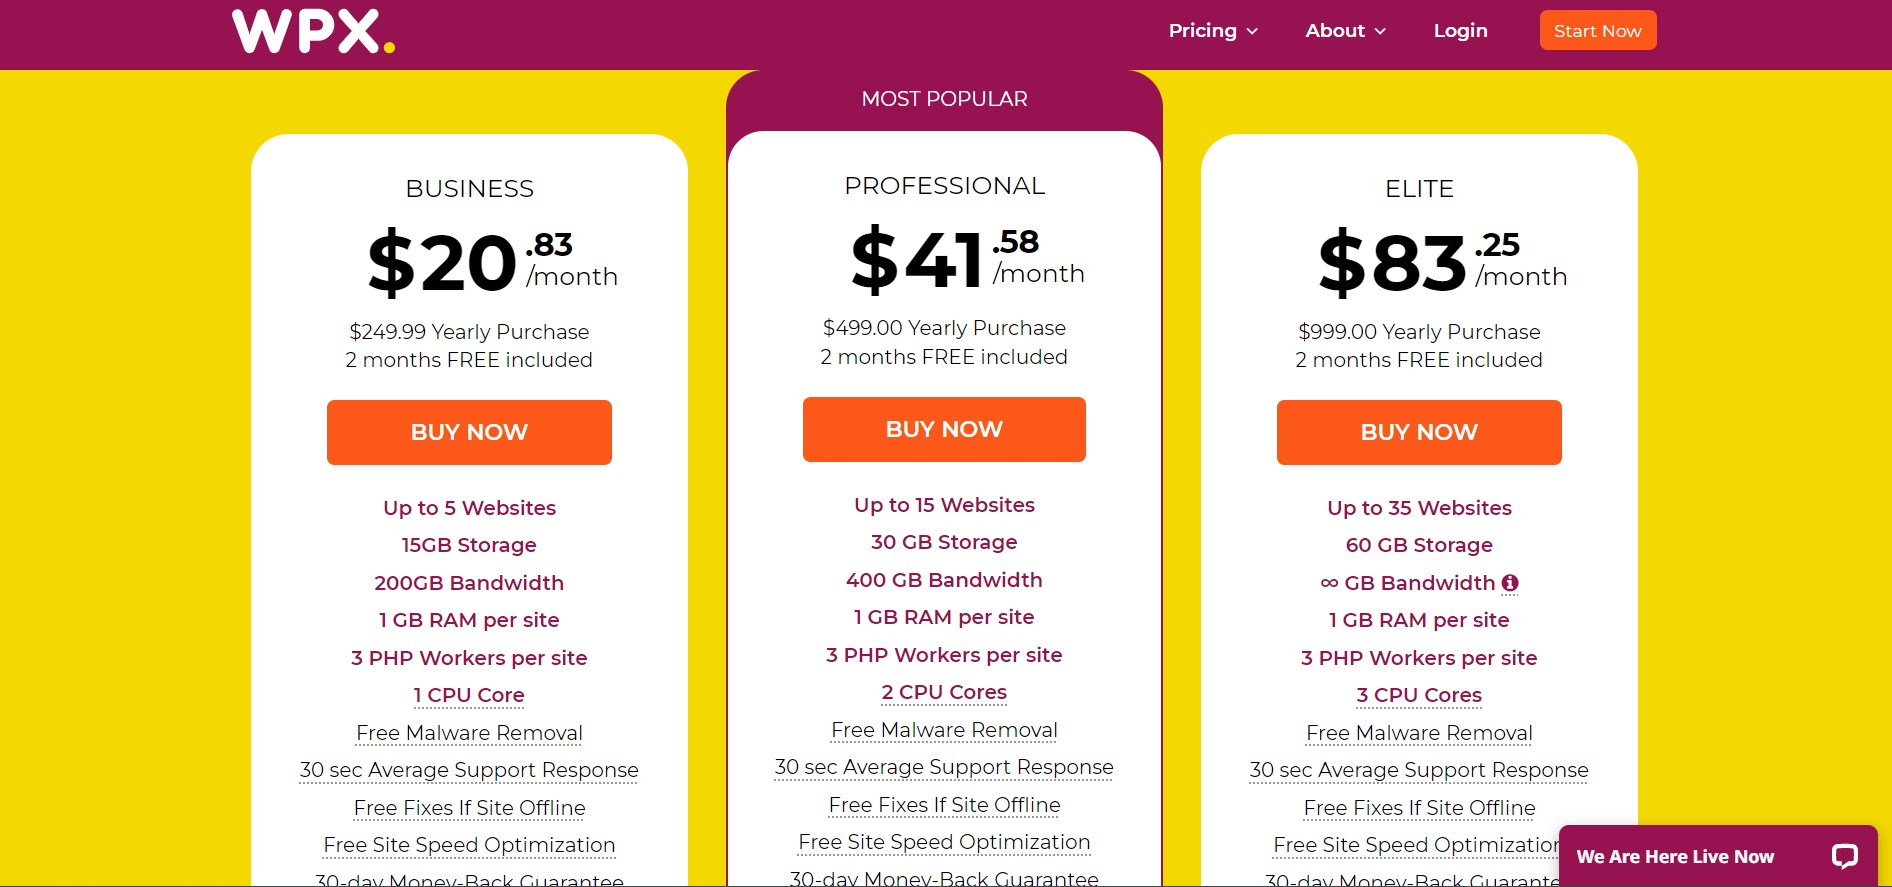Viewport: 1892px width, 887px height.
Task: Select the About menu item
Action: pos(1335,30)
